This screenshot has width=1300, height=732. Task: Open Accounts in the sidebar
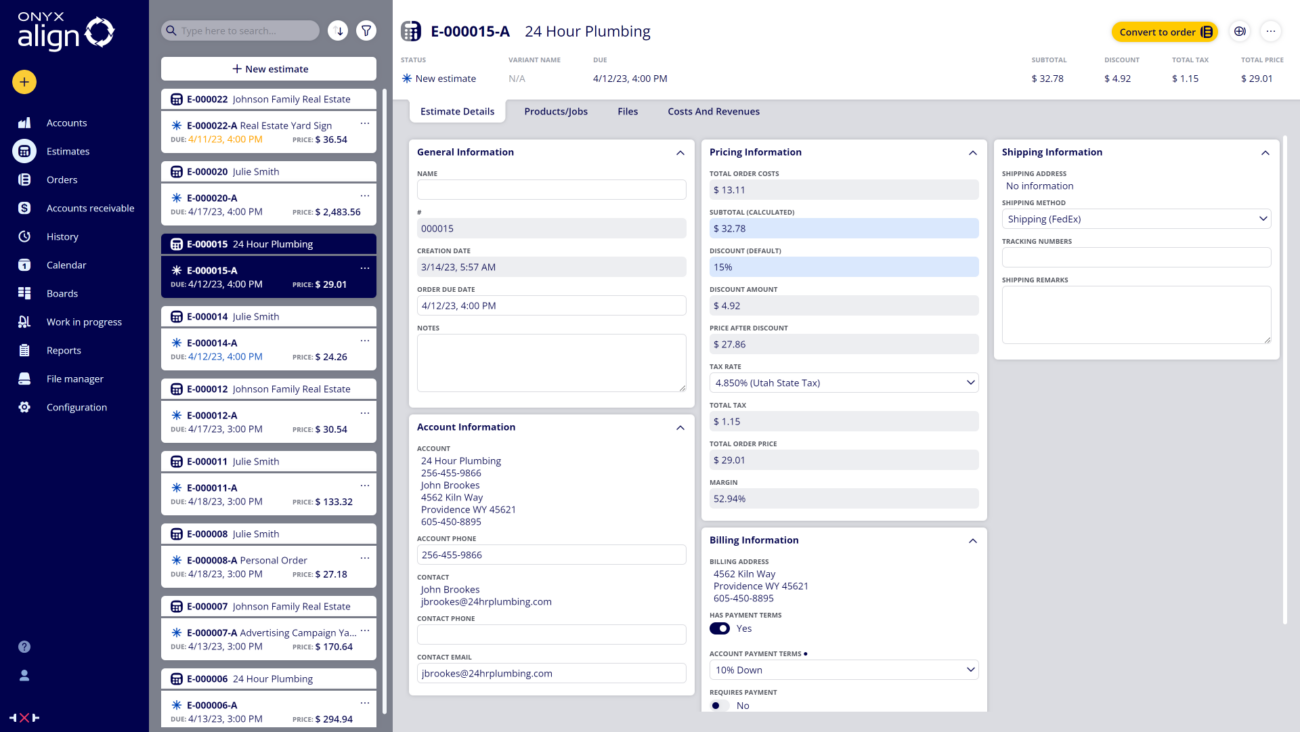66,123
